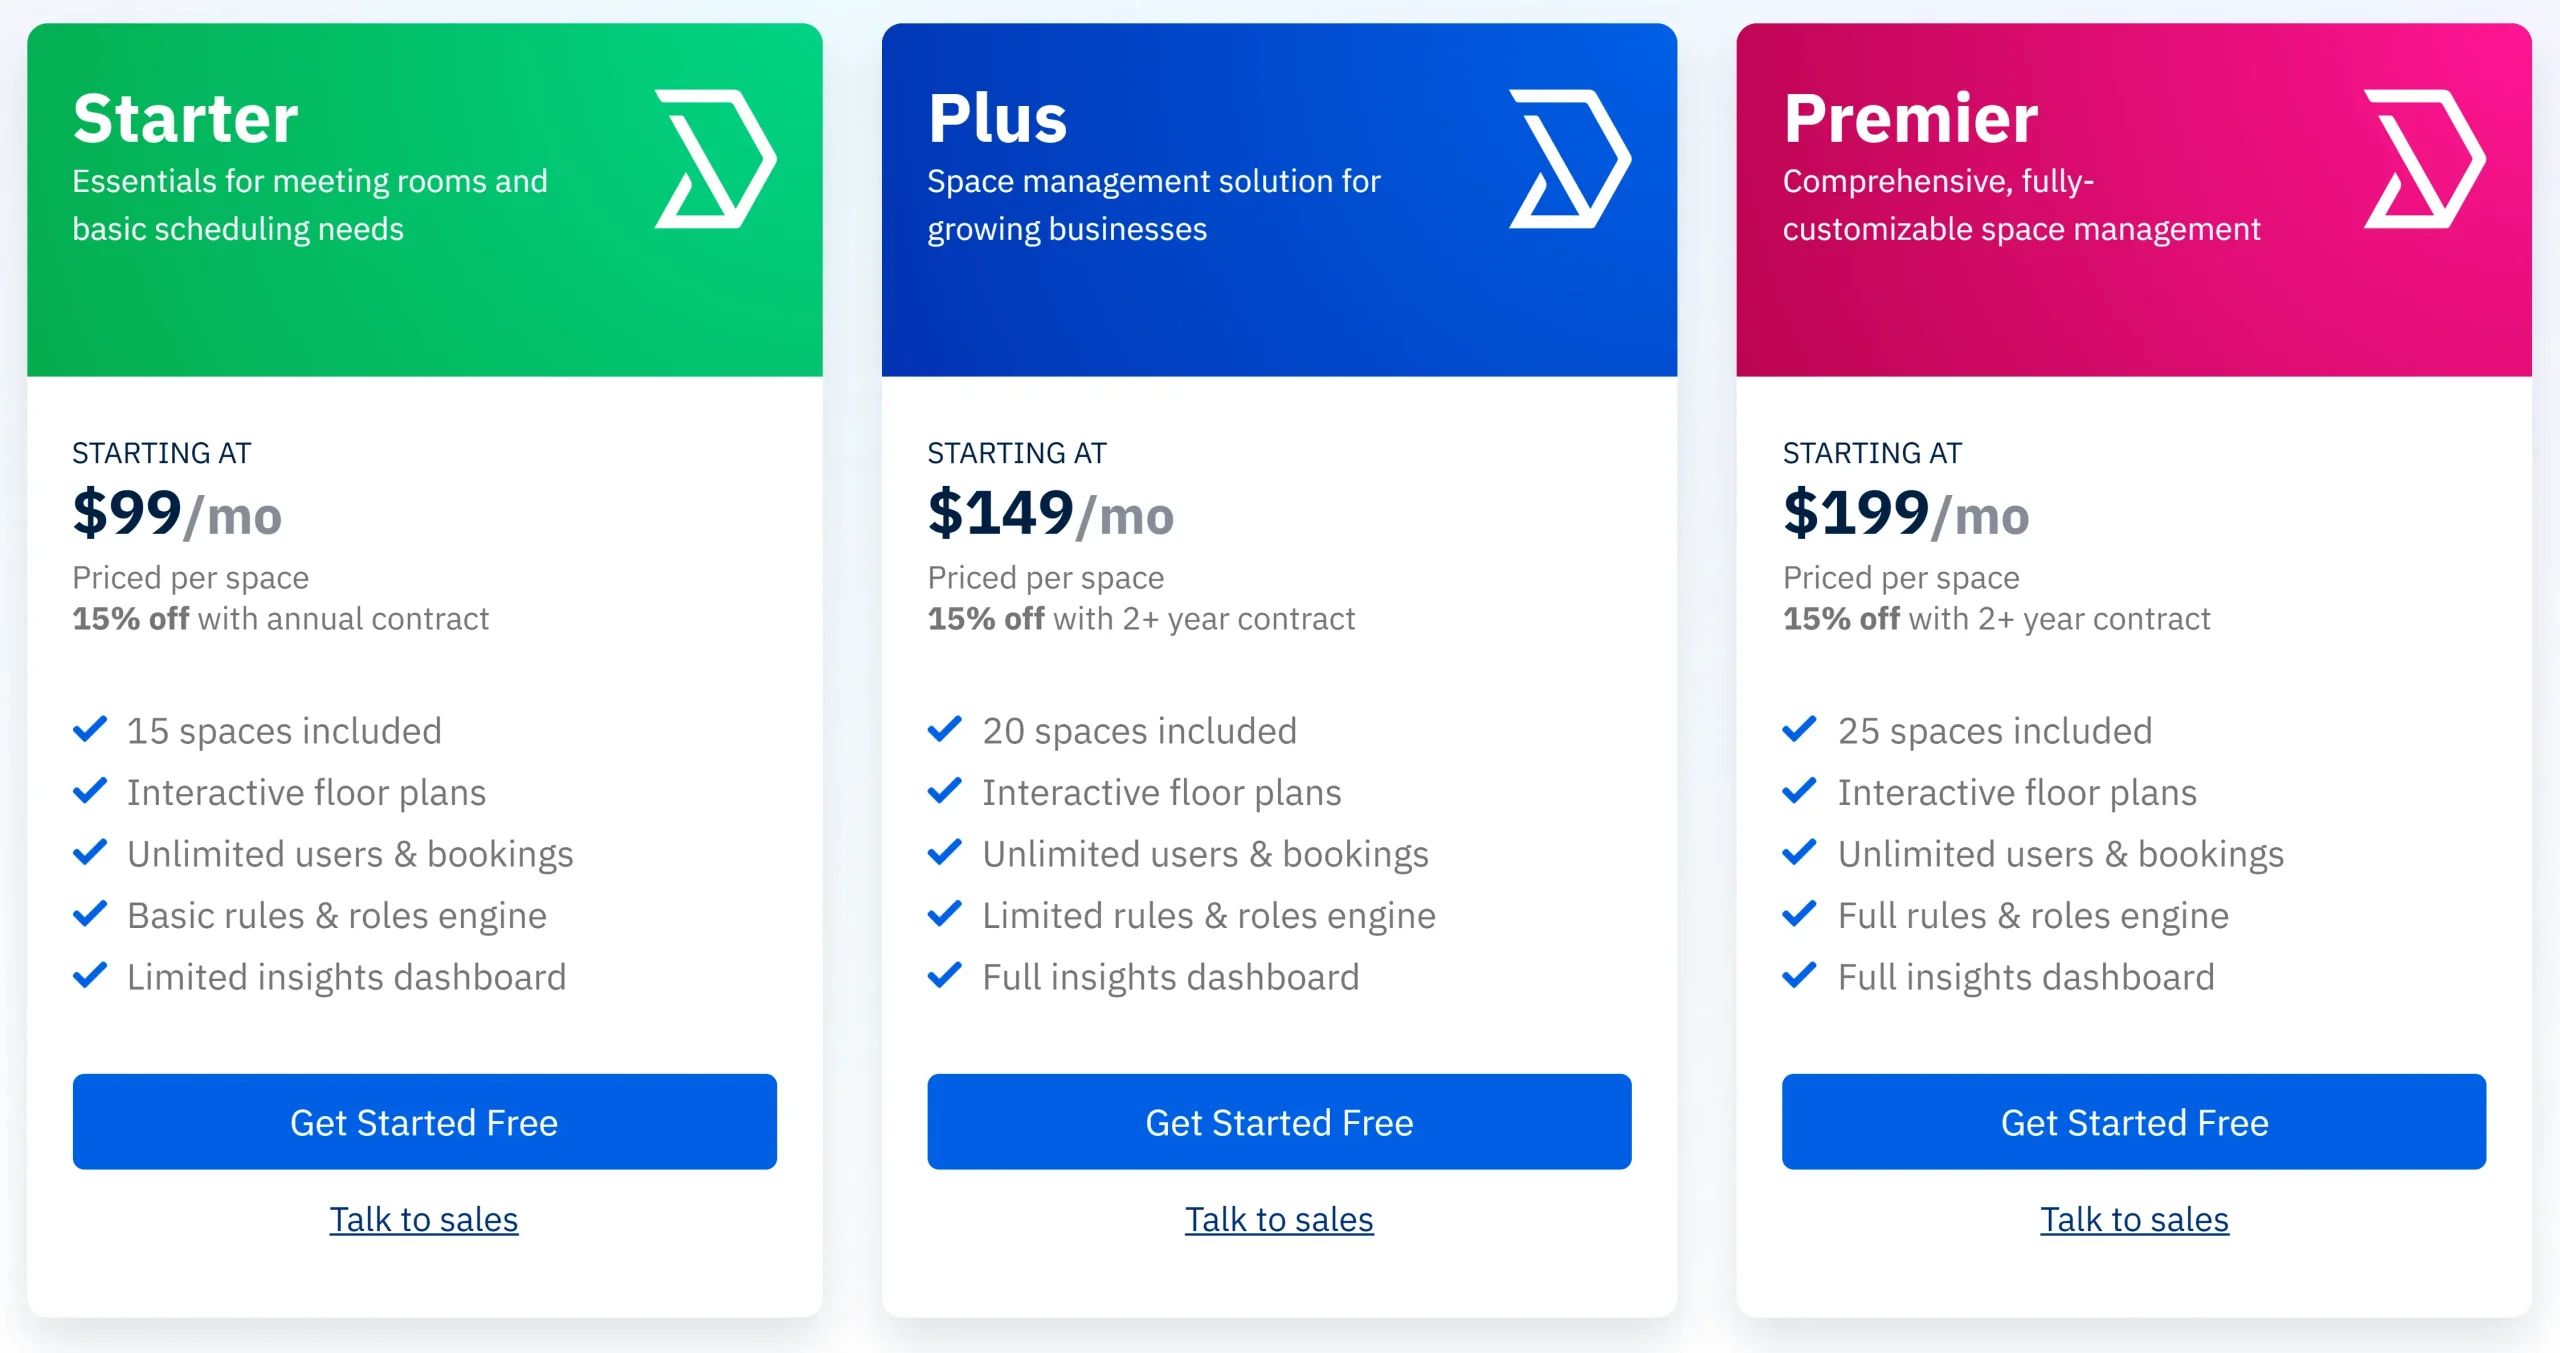Image resolution: width=2560 pixels, height=1353 pixels.
Task: Click Get Started Free on the Plus plan
Action: tap(1279, 1122)
